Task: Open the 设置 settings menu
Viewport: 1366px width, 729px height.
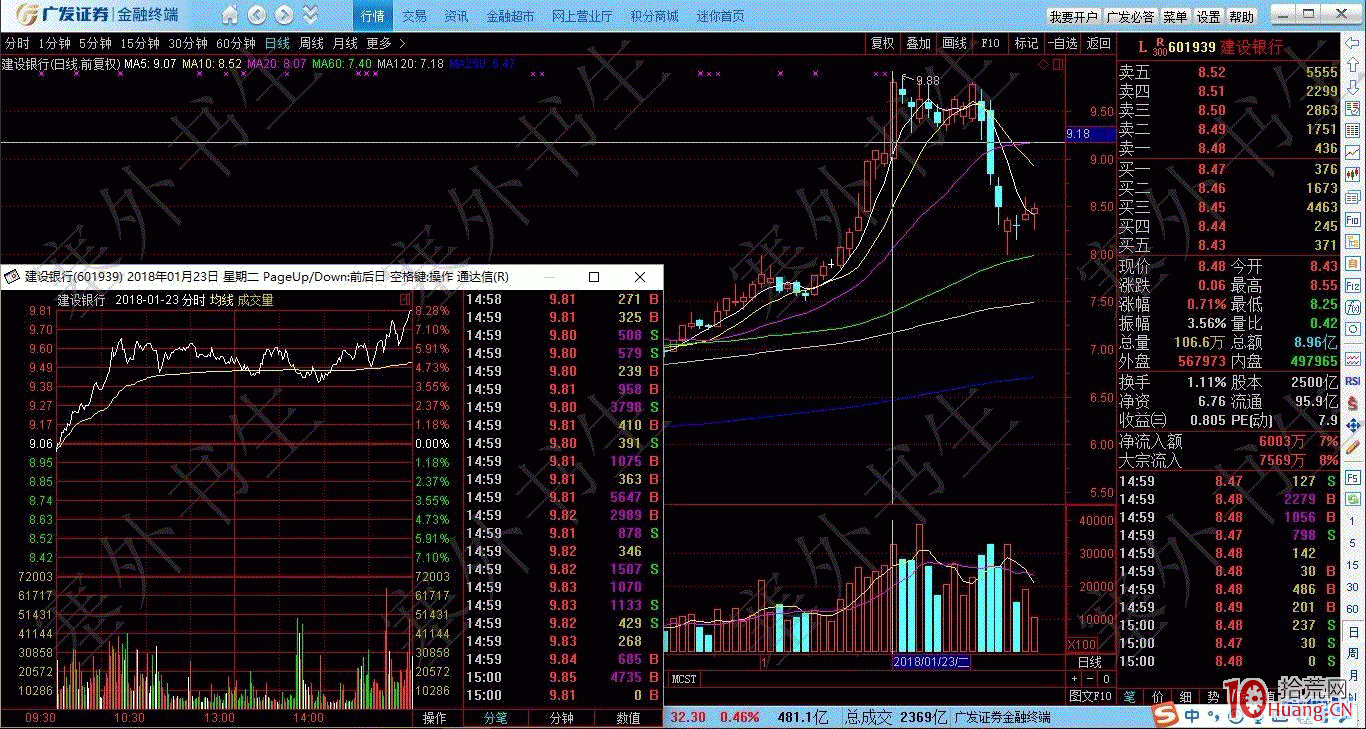Action: coord(1208,17)
